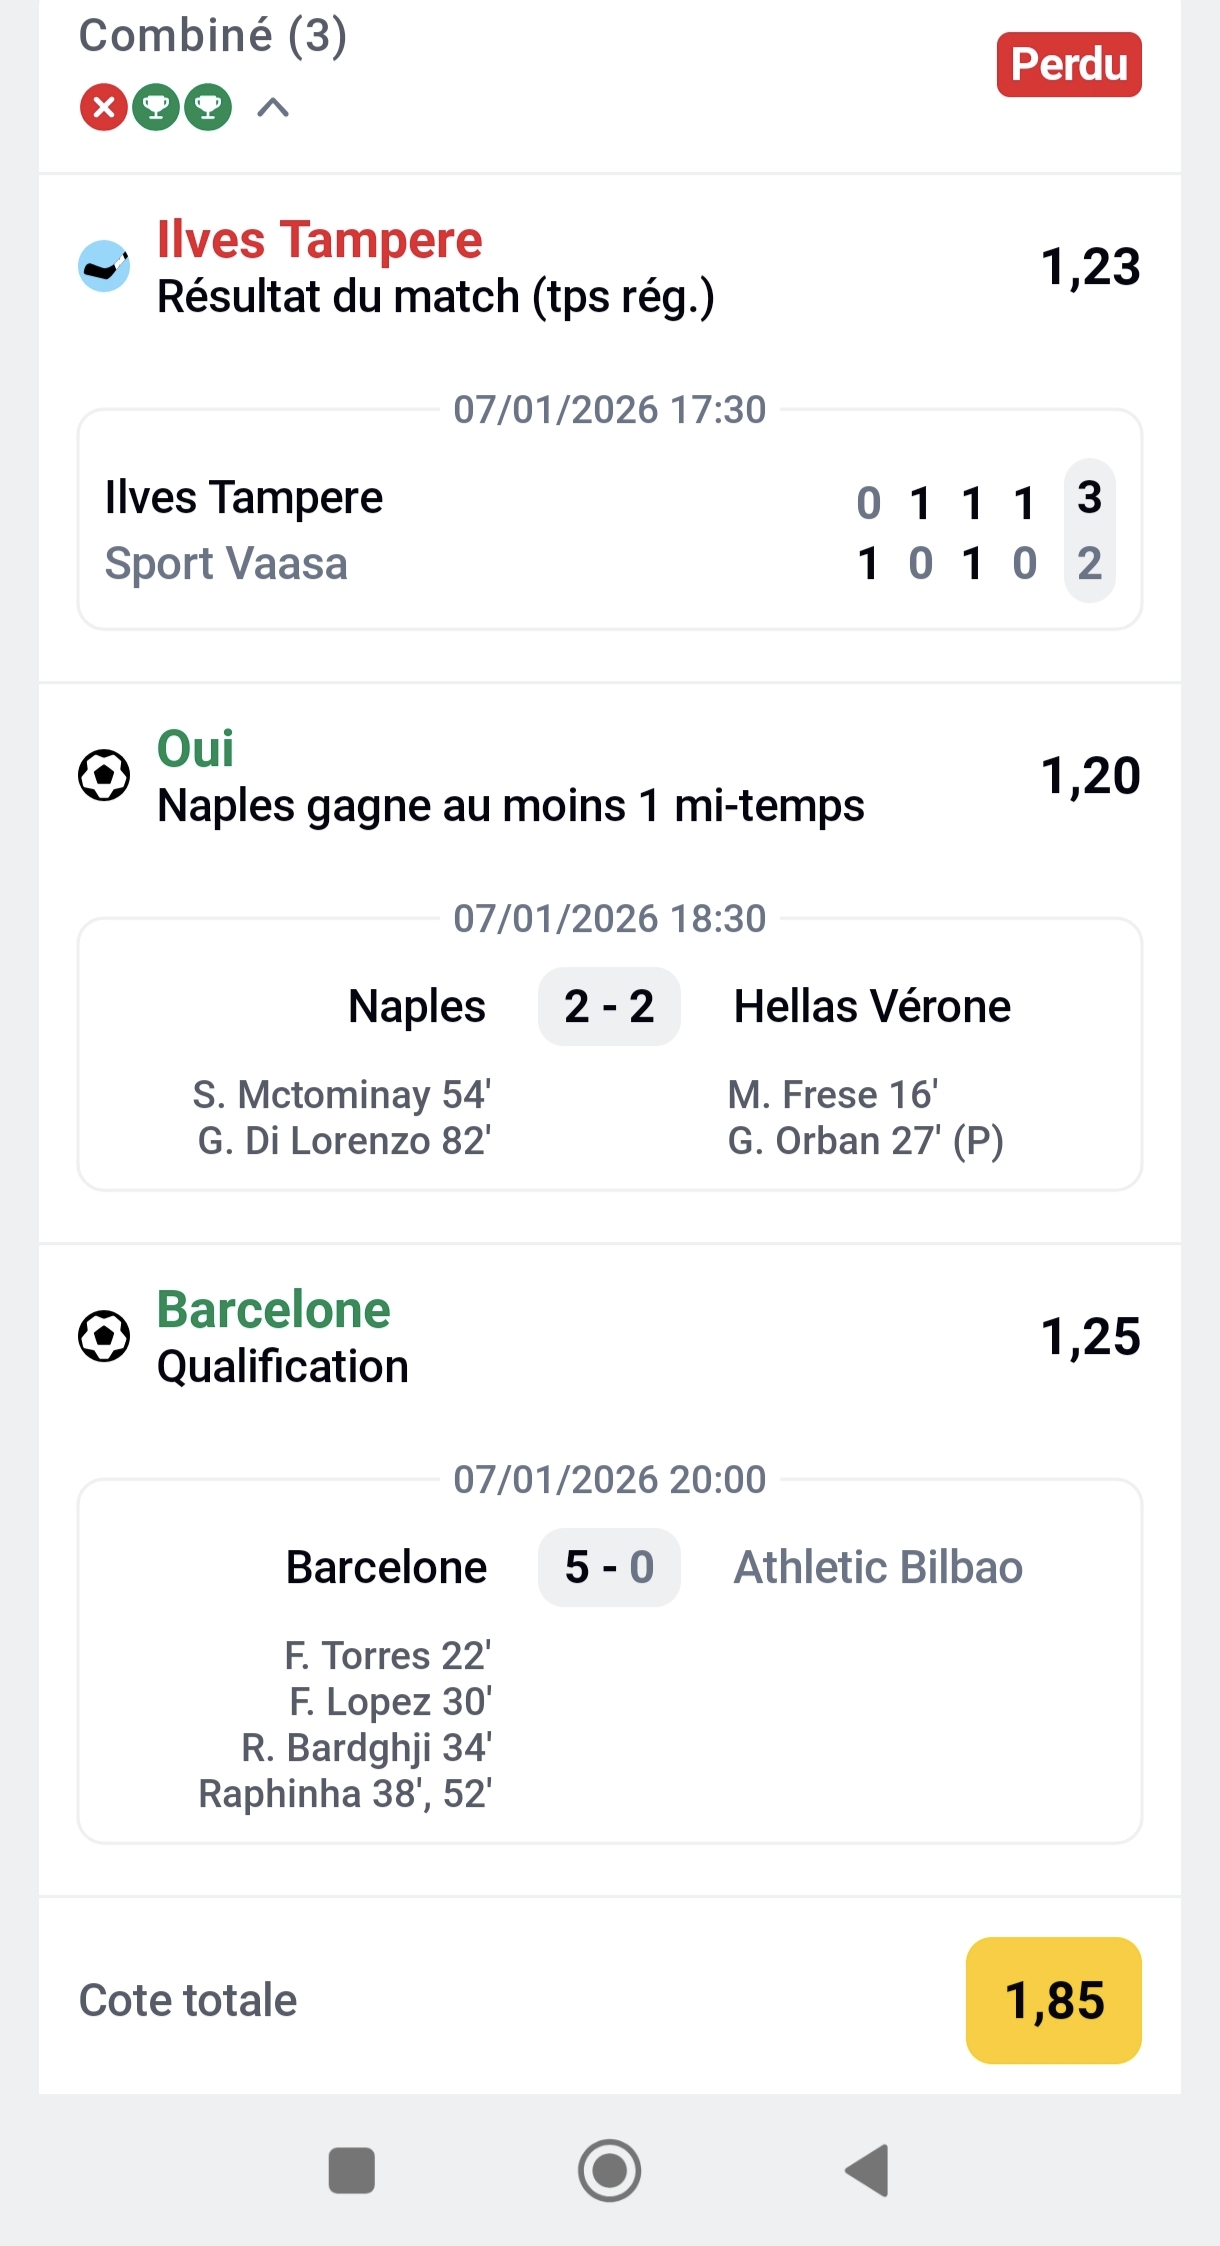This screenshot has width=1220, height=2246.
Task: Tap the second green trophy icon
Action: (x=208, y=107)
